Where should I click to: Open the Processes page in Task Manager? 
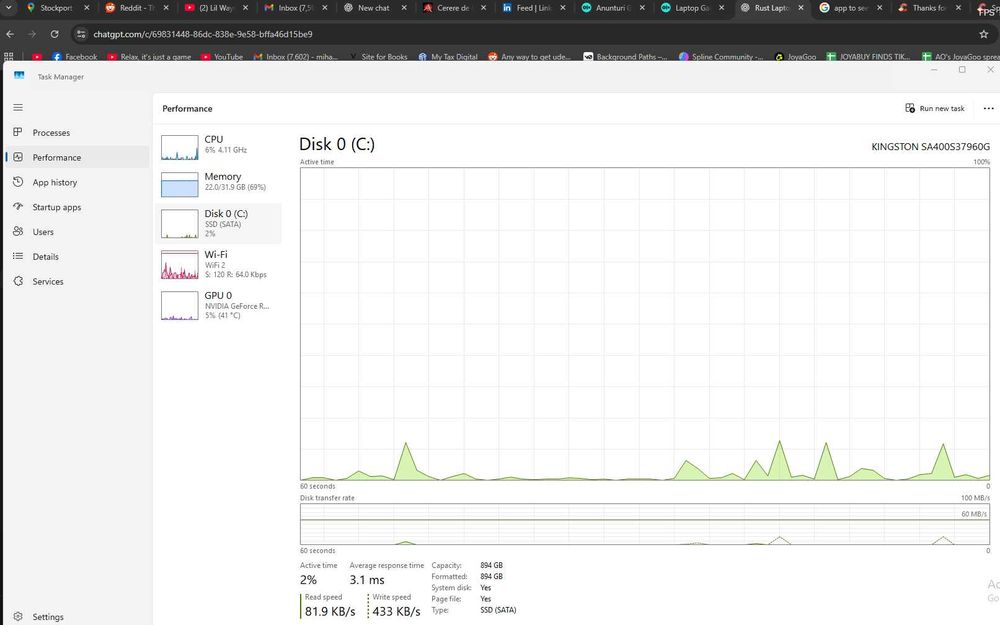77,133
